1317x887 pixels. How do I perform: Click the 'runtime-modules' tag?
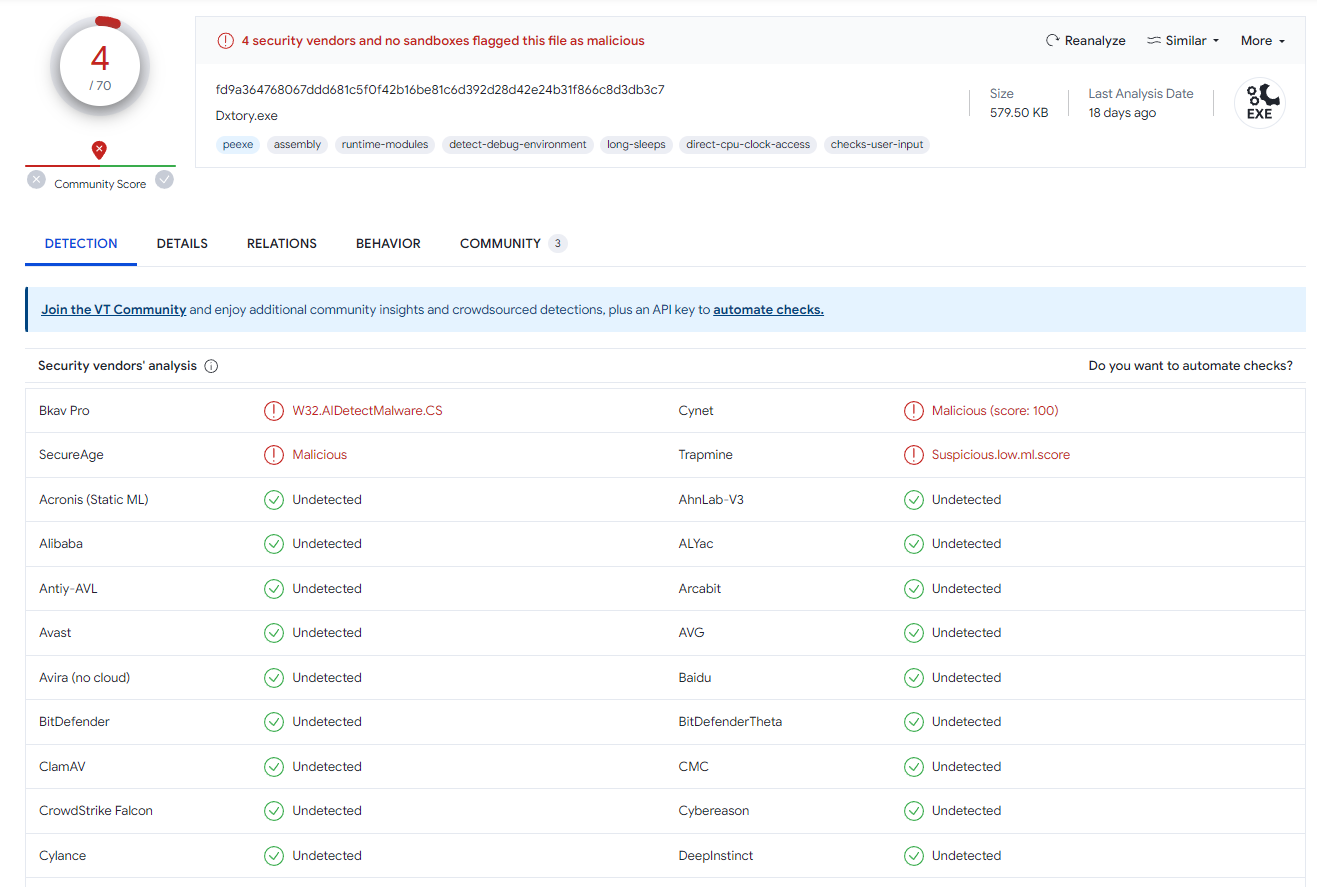(385, 145)
